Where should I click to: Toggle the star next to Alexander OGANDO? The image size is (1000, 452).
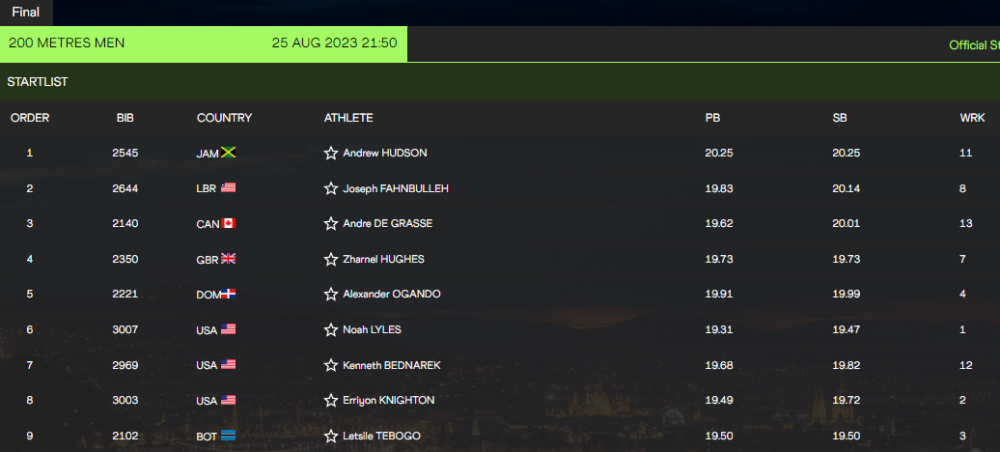point(331,295)
